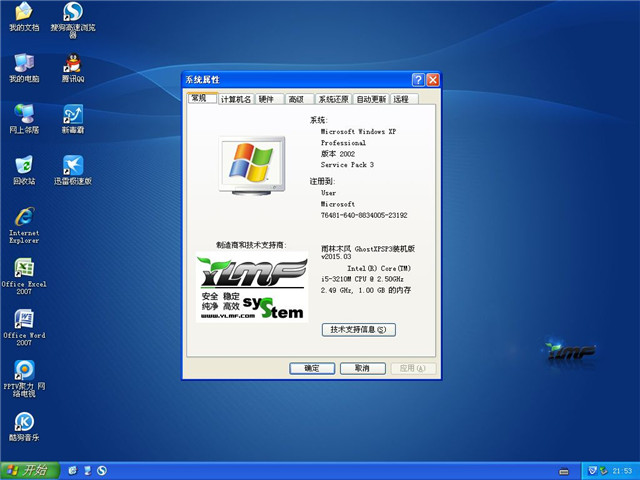This screenshot has height=480, width=640.
Task: Select the 回收站 recycle bin
Action: click(x=24, y=170)
